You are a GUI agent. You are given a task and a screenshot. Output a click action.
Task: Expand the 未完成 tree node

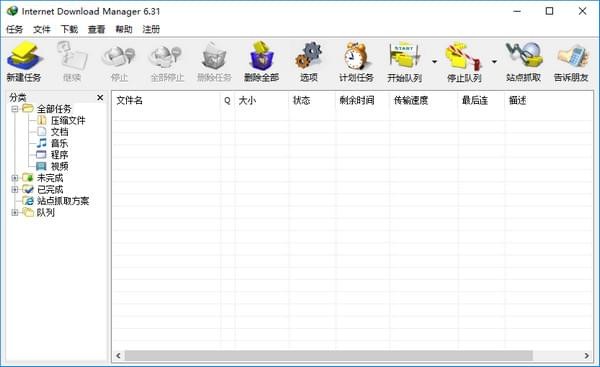click(x=15, y=178)
